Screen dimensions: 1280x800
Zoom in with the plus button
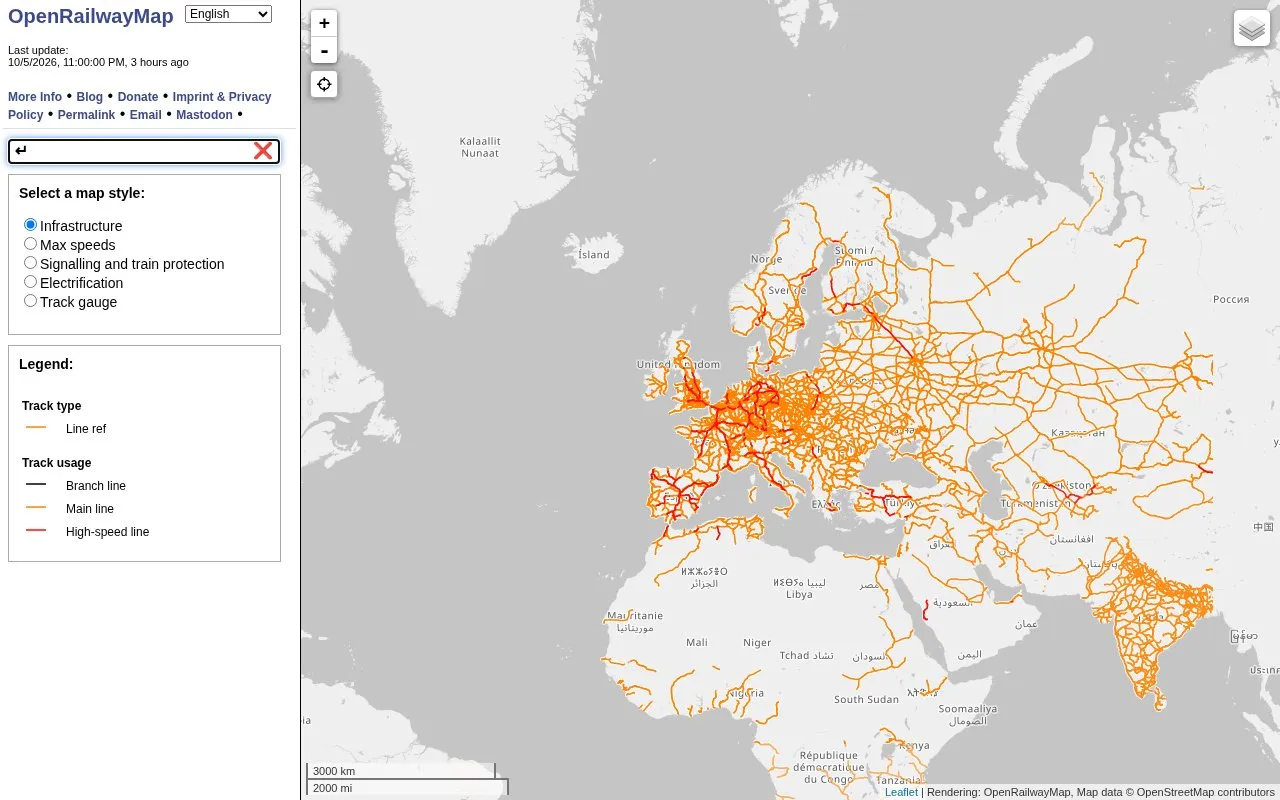tap(324, 23)
